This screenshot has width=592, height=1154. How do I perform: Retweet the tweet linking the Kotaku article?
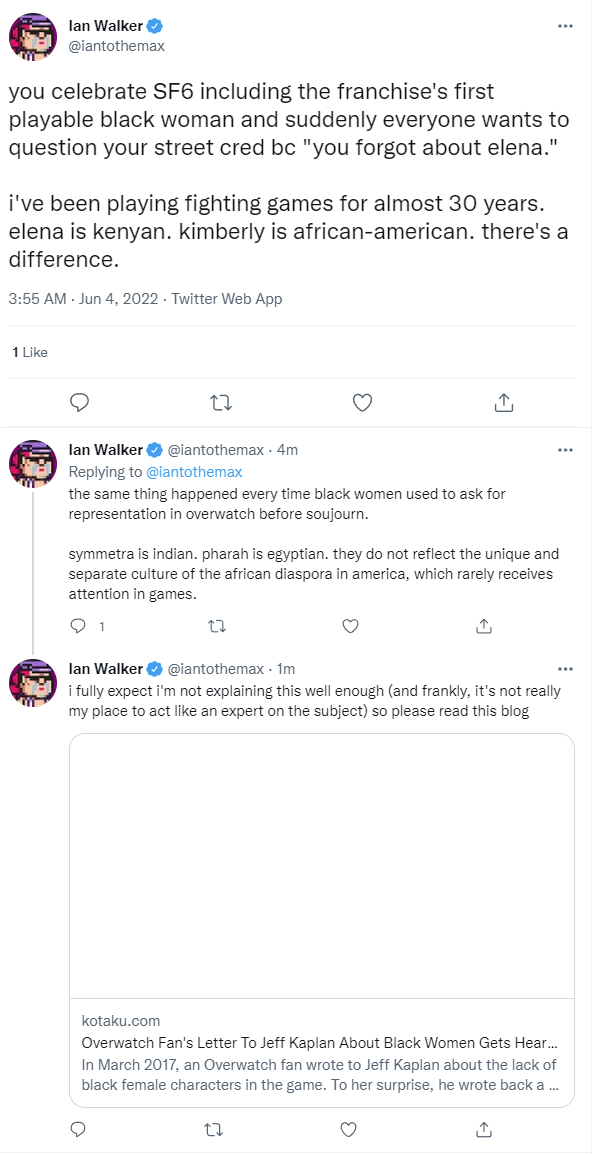216,1129
